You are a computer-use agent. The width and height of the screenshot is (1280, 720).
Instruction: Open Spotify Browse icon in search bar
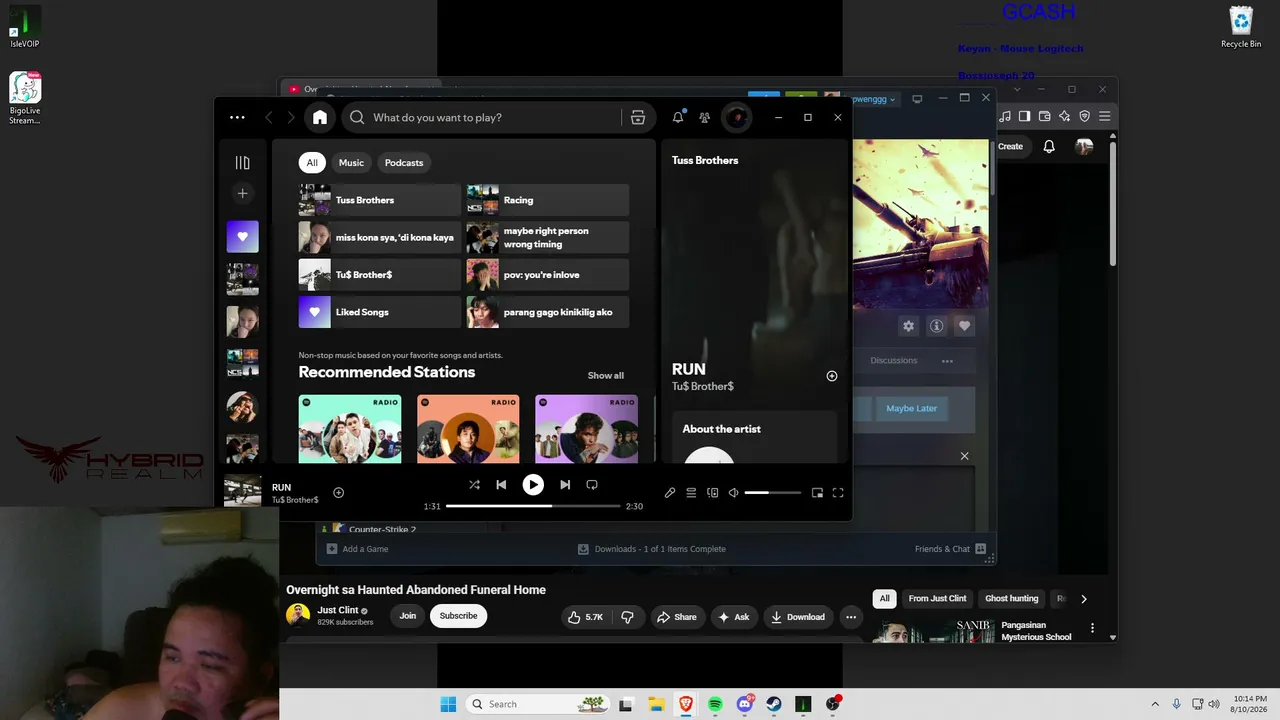click(638, 117)
